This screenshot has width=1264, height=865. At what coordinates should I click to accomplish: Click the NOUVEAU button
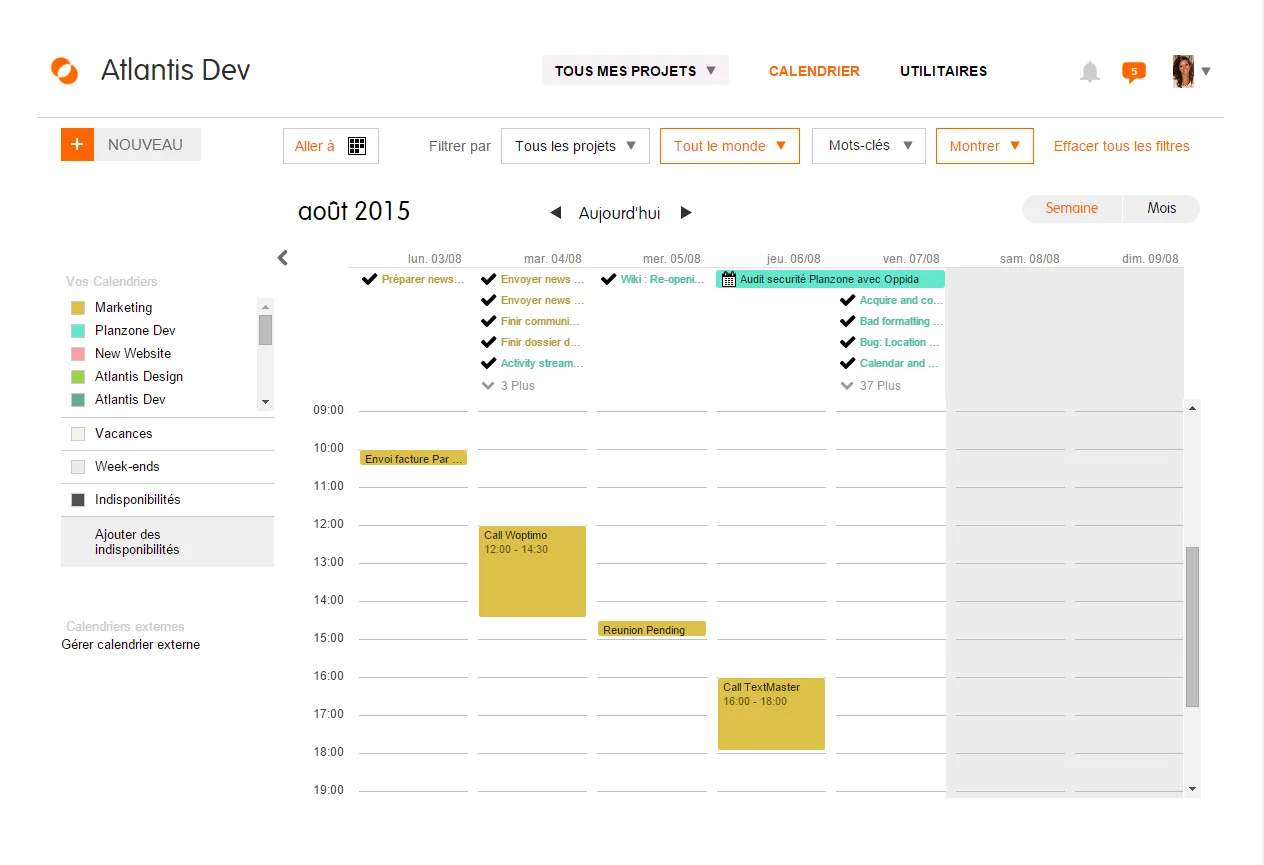pos(146,144)
